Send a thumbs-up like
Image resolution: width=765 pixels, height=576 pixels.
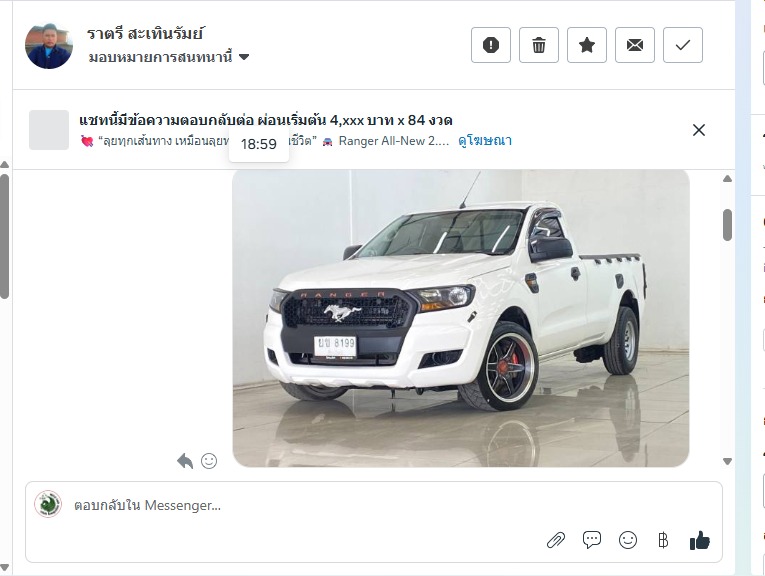[x=700, y=540]
